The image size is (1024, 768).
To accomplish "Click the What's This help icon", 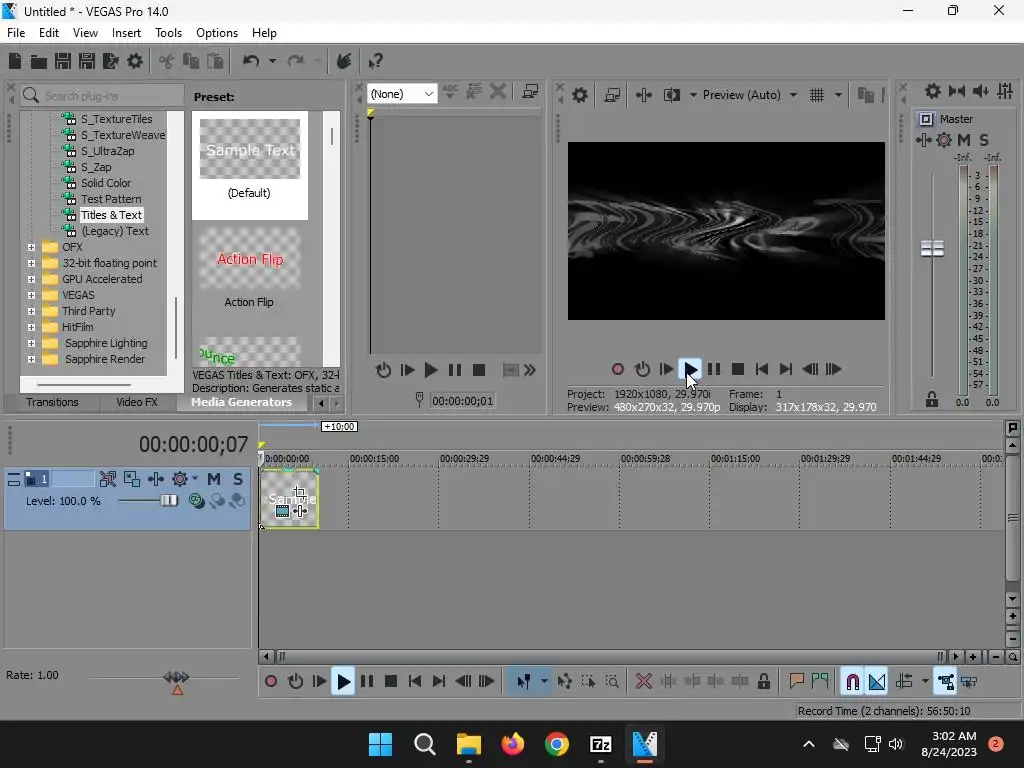I will [375, 61].
